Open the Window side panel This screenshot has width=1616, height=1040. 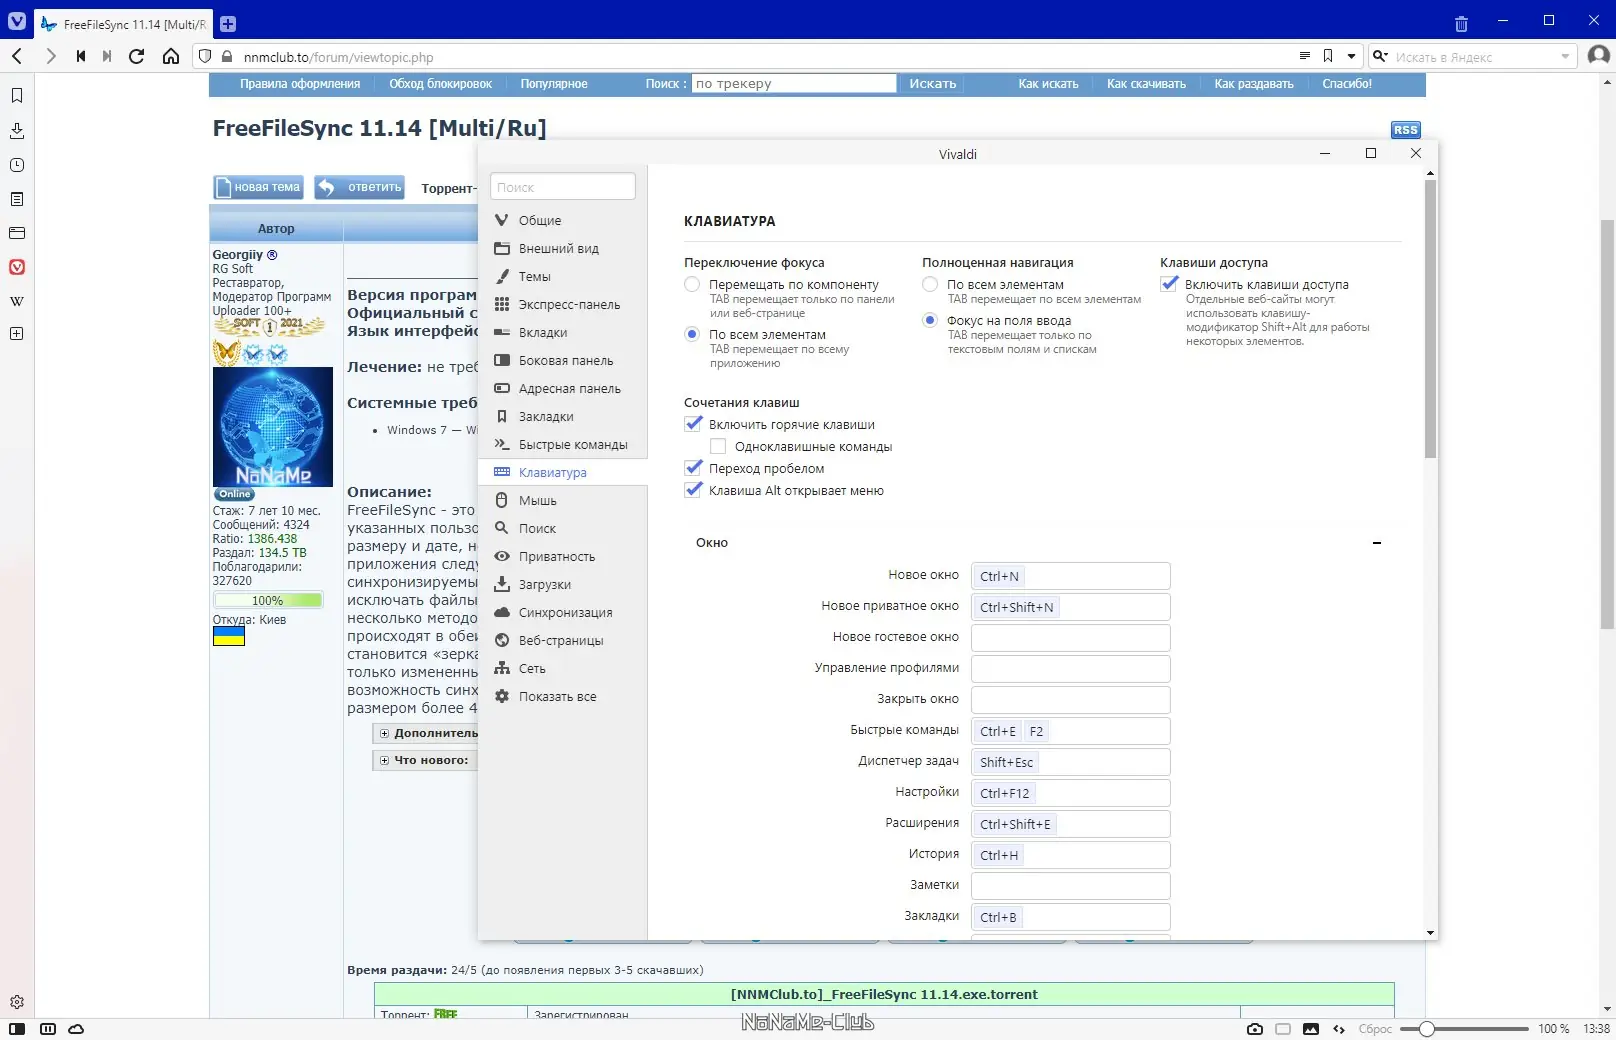pos(17,233)
